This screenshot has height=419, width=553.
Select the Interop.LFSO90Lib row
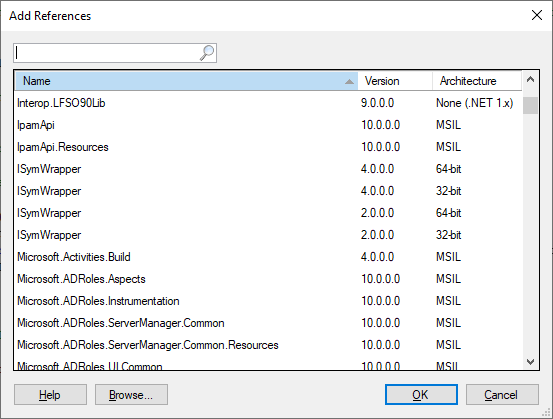point(268,103)
